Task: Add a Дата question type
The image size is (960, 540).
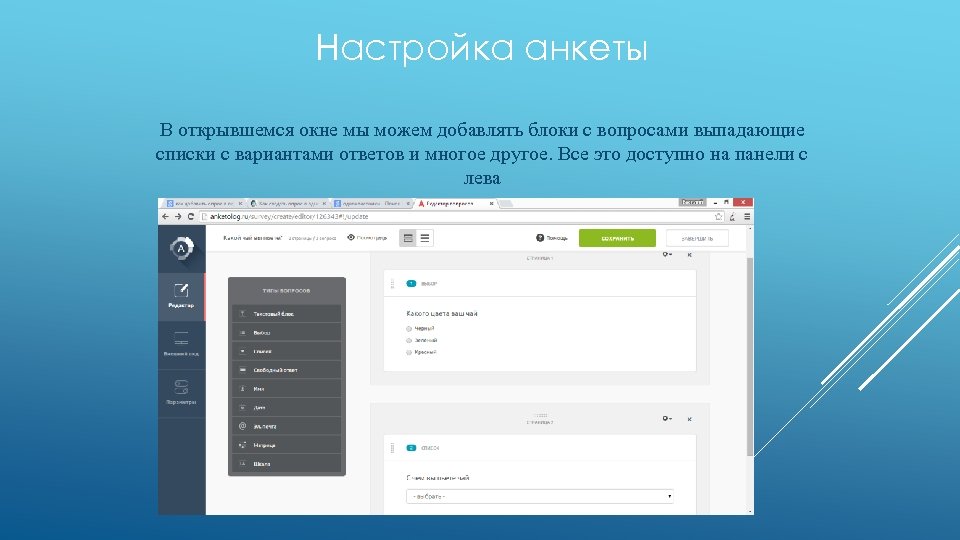Action: (286, 407)
